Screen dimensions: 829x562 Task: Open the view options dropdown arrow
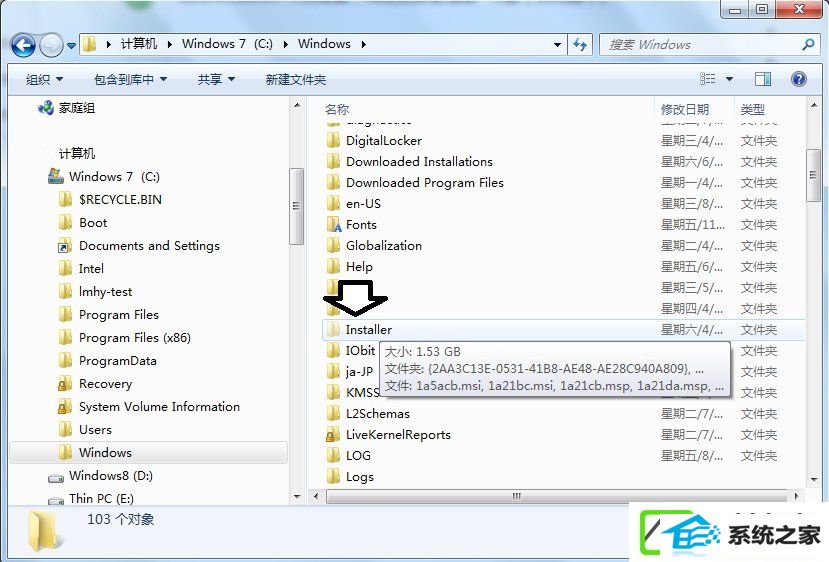(729, 79)
